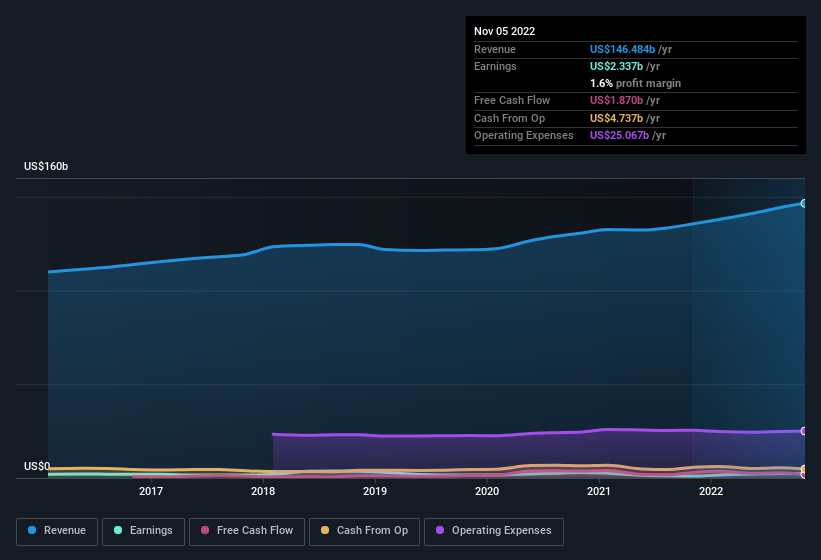Toggle the Revenue series legend button
Viewport: 821px width, 560px height.
pos(57,531)
